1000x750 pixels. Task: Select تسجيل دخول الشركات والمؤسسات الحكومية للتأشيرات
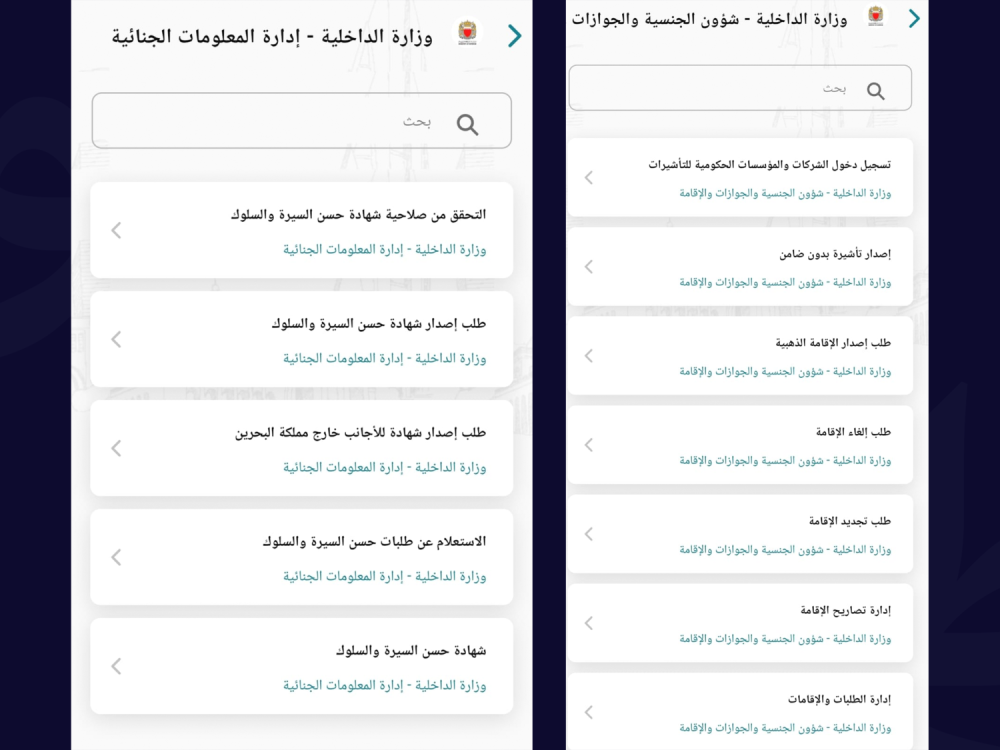click(740, 178)
